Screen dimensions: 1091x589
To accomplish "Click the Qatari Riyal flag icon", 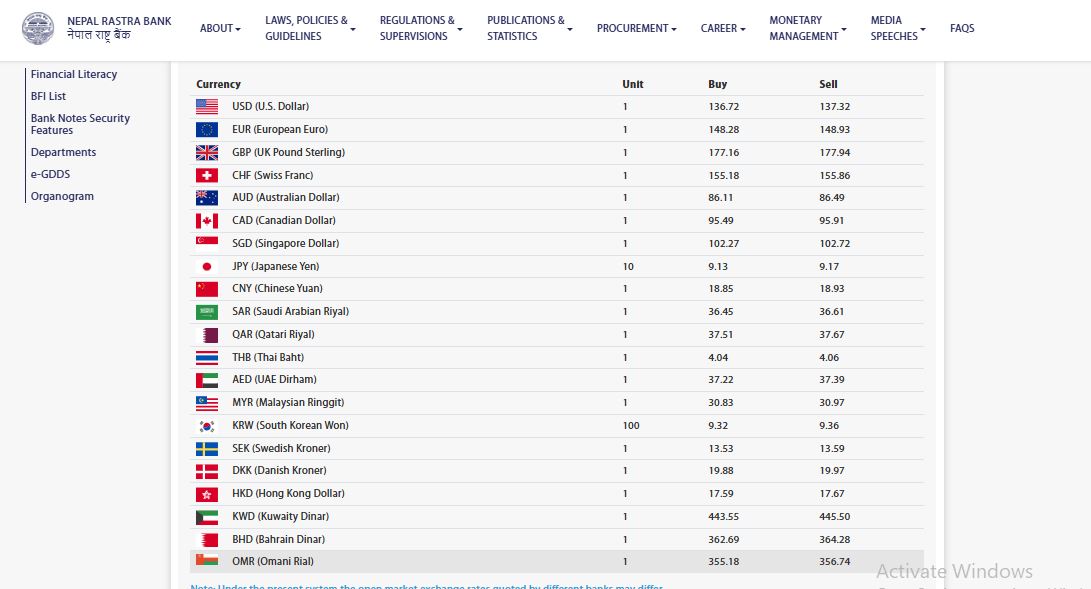I will coord(207,335).
